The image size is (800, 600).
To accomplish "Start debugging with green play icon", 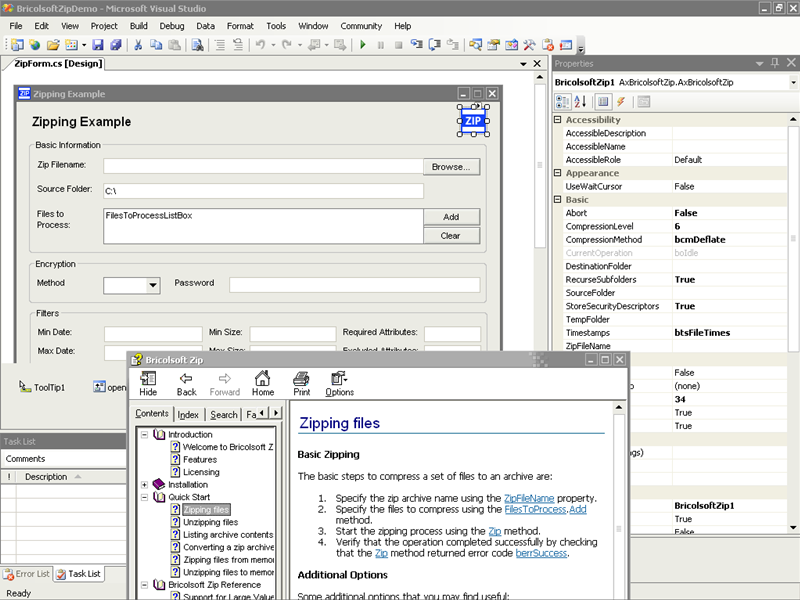I will pos(363,45).
